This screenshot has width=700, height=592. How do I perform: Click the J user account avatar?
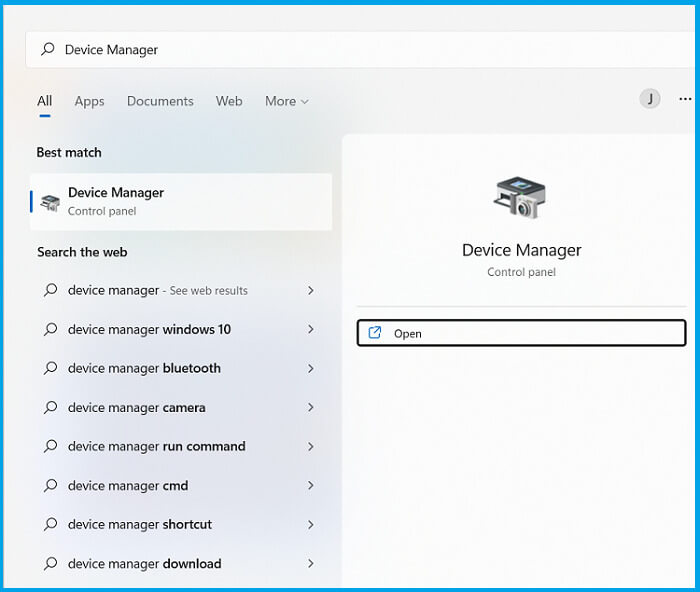click(650, 99)
